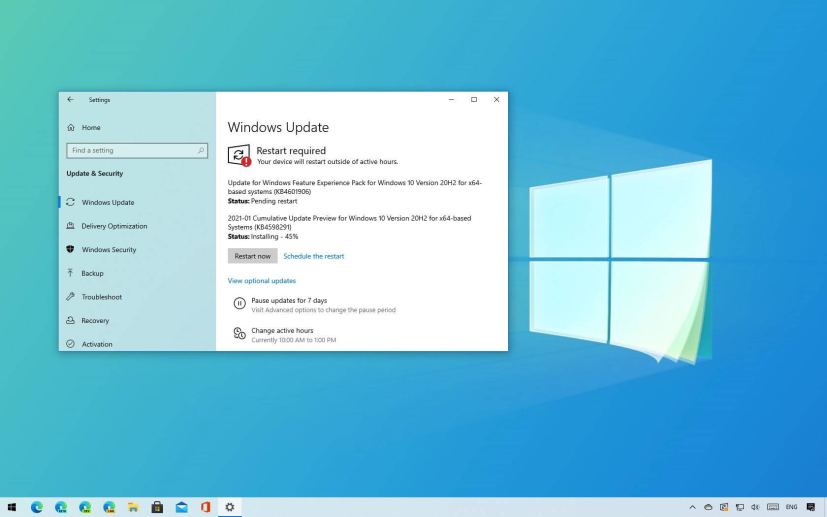
Task: Click the Restart now button
Action: [x=253, y=256]
